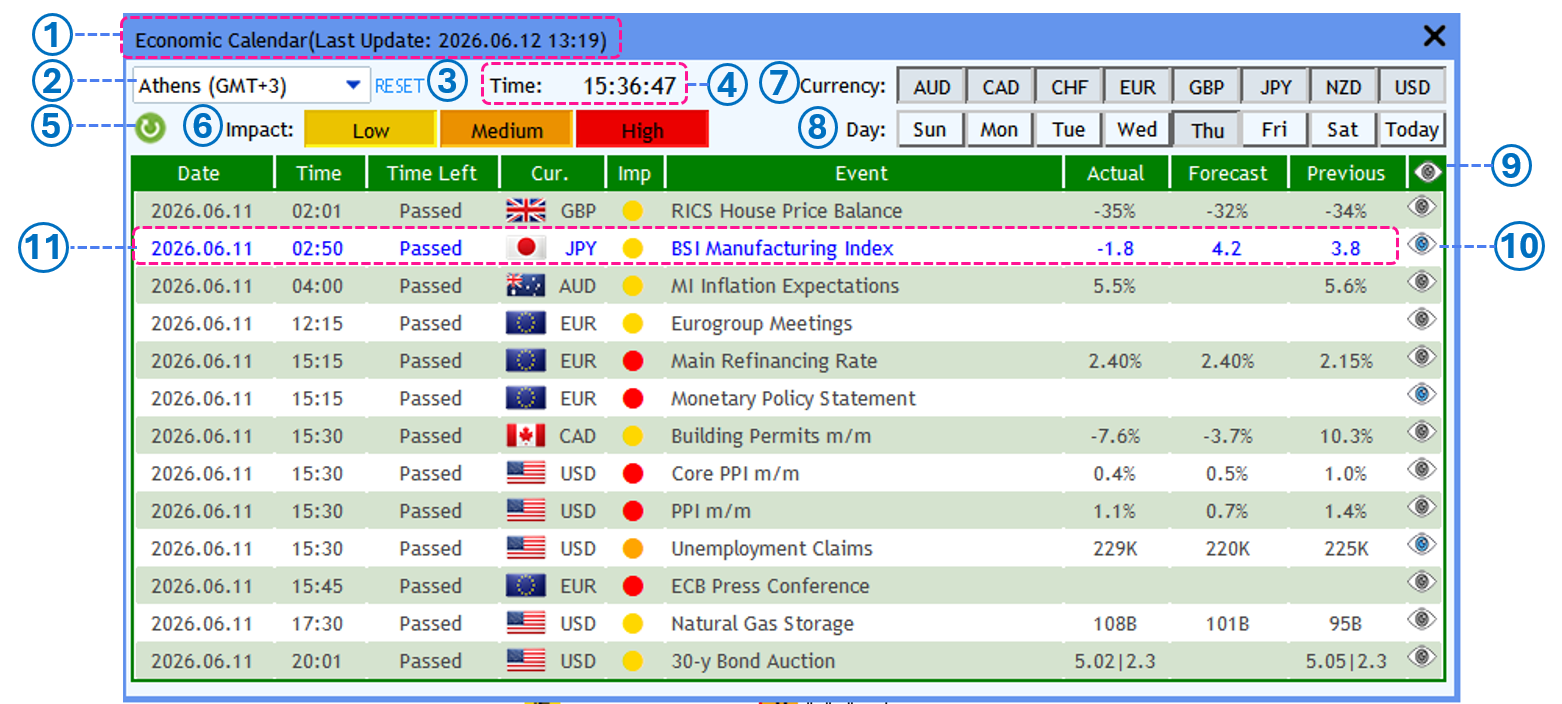The width and height of the screenshot is (1562, 704).
Task: Close the Economic Calendar window
Action: click(1434, 36)
